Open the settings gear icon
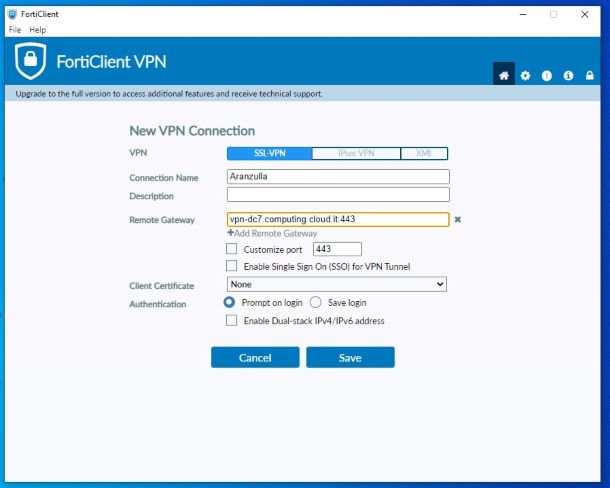 [525, 75]
